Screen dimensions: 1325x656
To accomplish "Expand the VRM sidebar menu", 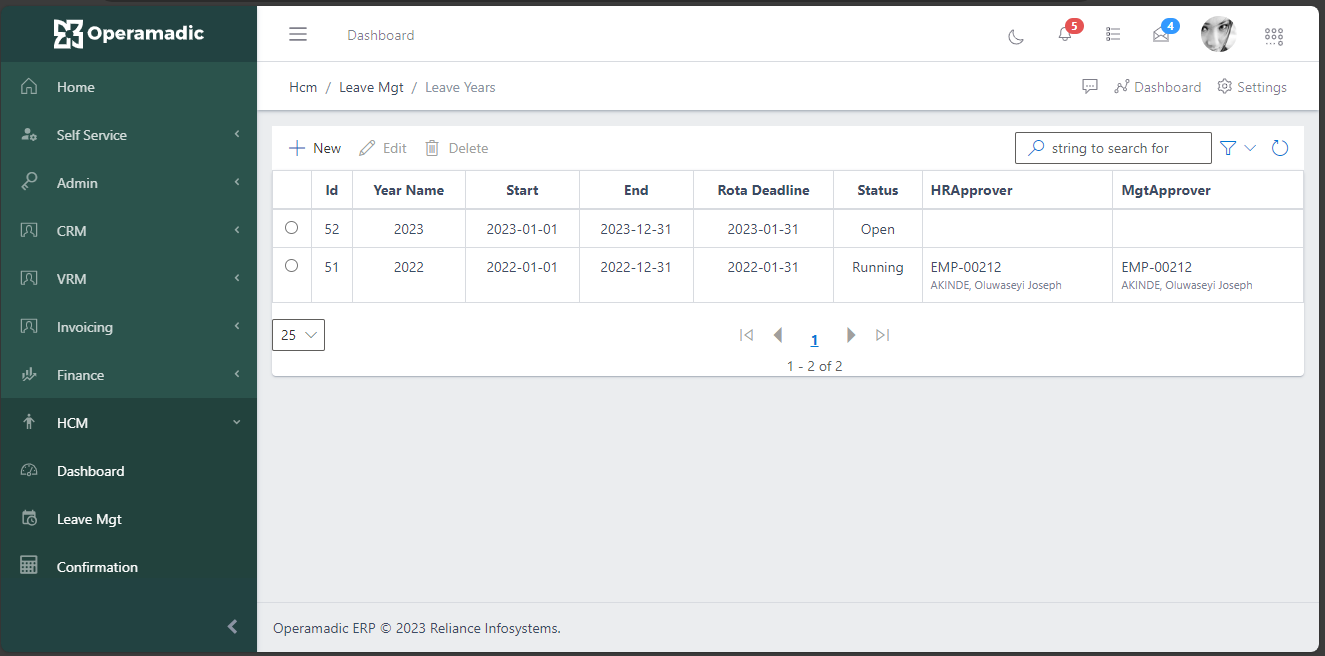I will click(128, 278).
